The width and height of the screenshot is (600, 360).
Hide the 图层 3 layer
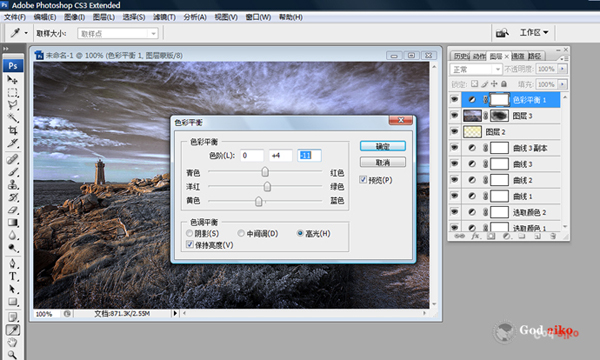(454, 116)
